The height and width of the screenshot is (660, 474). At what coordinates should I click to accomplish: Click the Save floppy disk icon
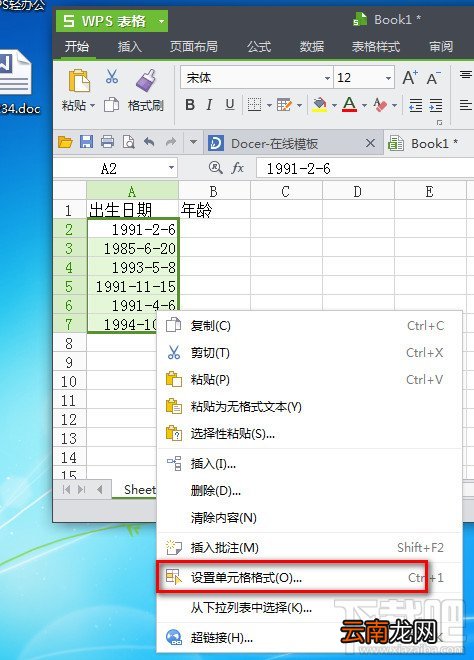(x=86, y=142)
